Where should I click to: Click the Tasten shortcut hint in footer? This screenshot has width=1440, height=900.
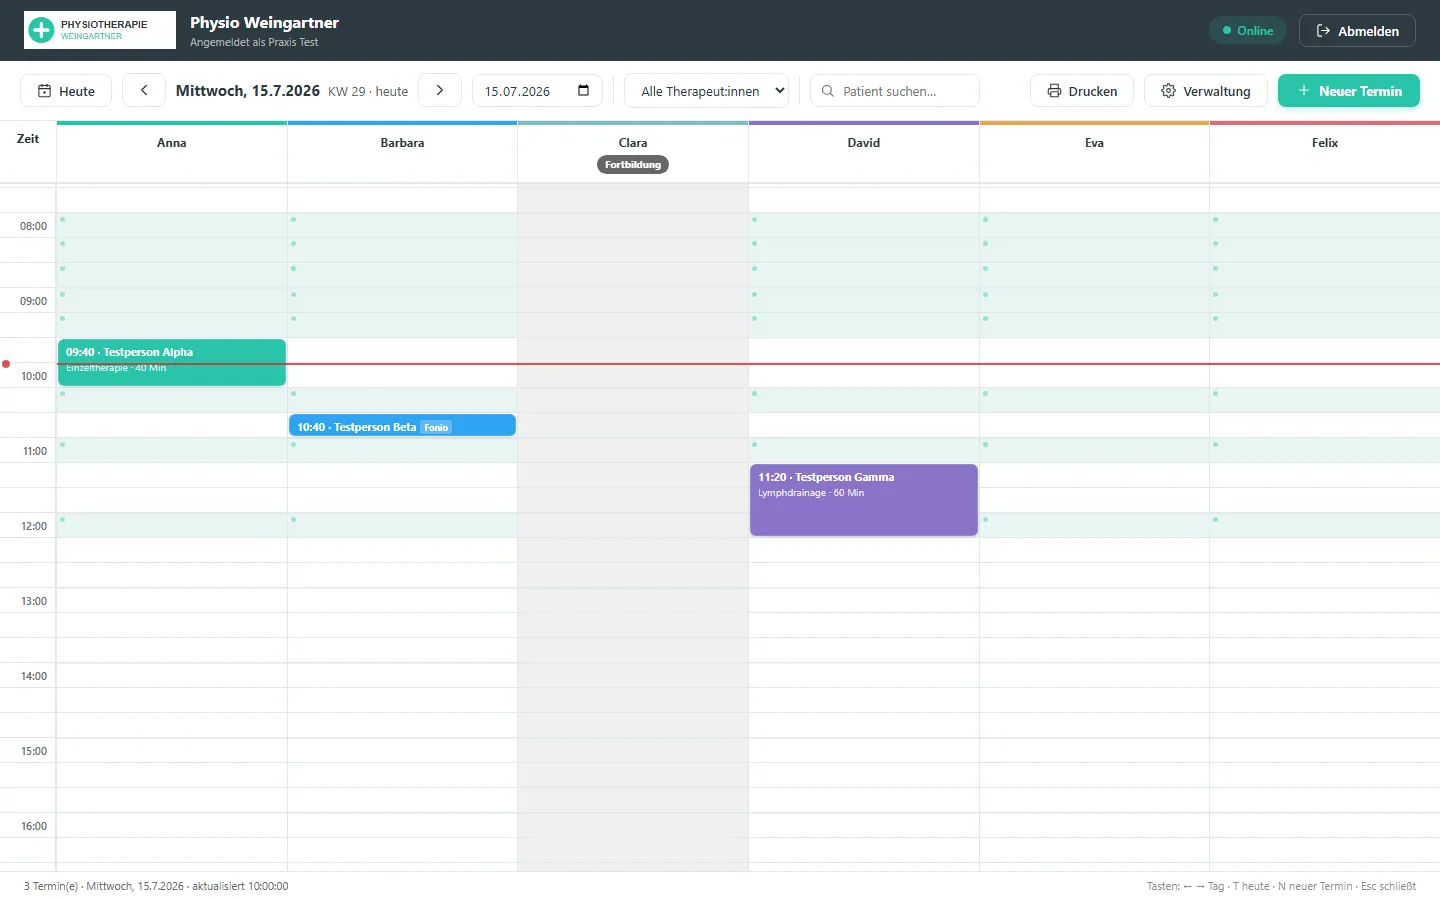1281,886
